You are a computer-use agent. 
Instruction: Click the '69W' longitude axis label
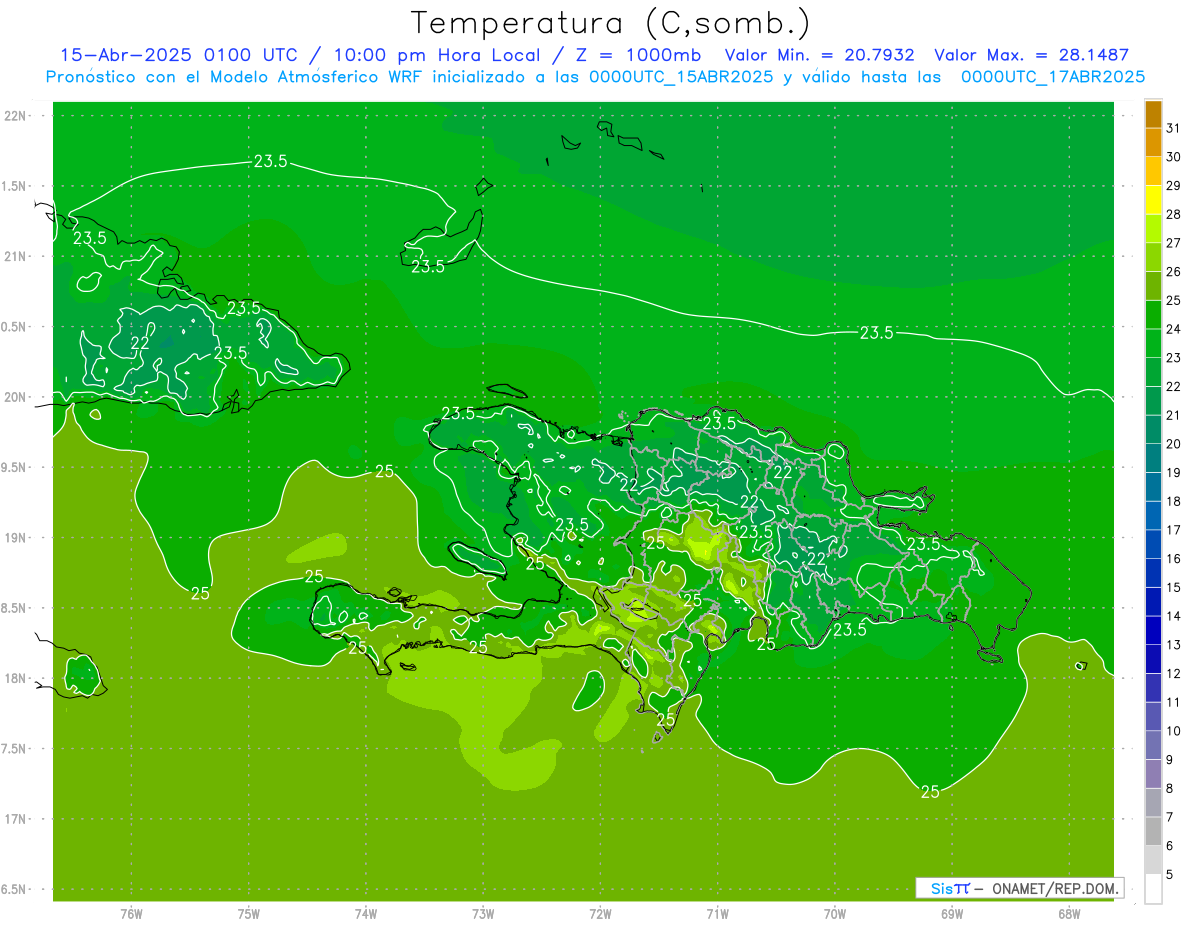point(952,914)
